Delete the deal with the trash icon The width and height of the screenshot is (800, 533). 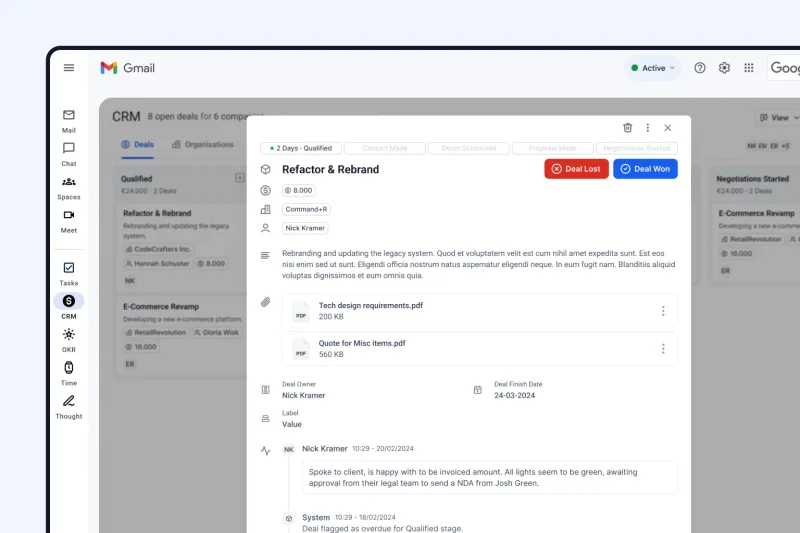628,128
